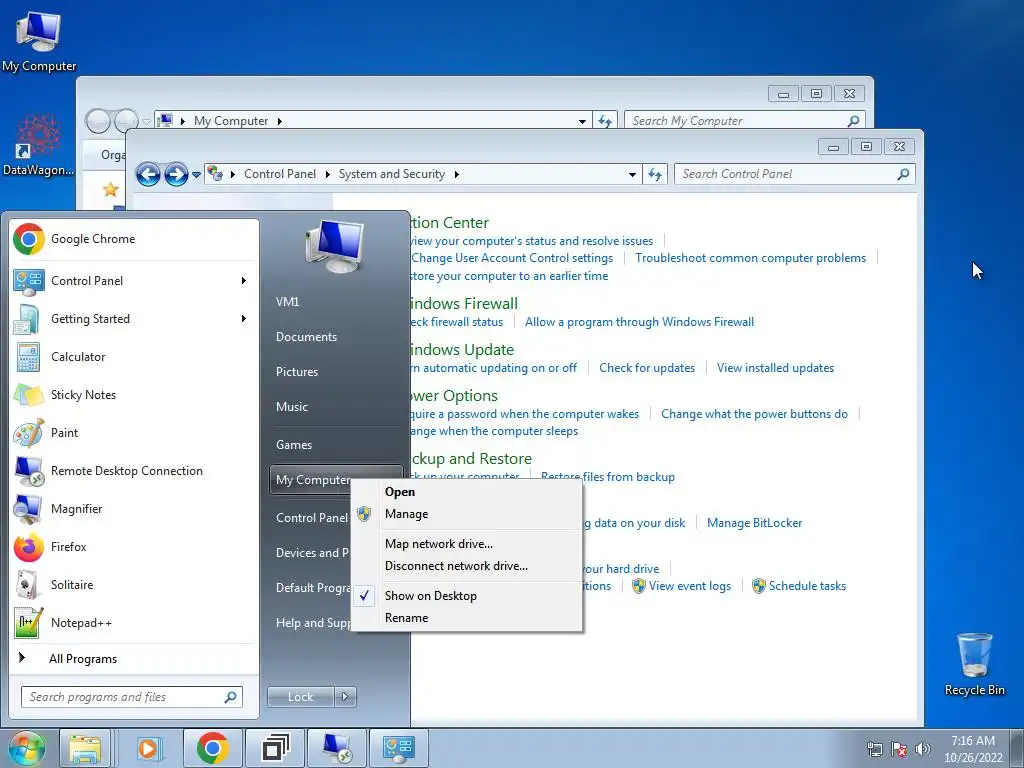Select DataWagon desktop shortcut
1024x768 pixels.
[39, 146]
